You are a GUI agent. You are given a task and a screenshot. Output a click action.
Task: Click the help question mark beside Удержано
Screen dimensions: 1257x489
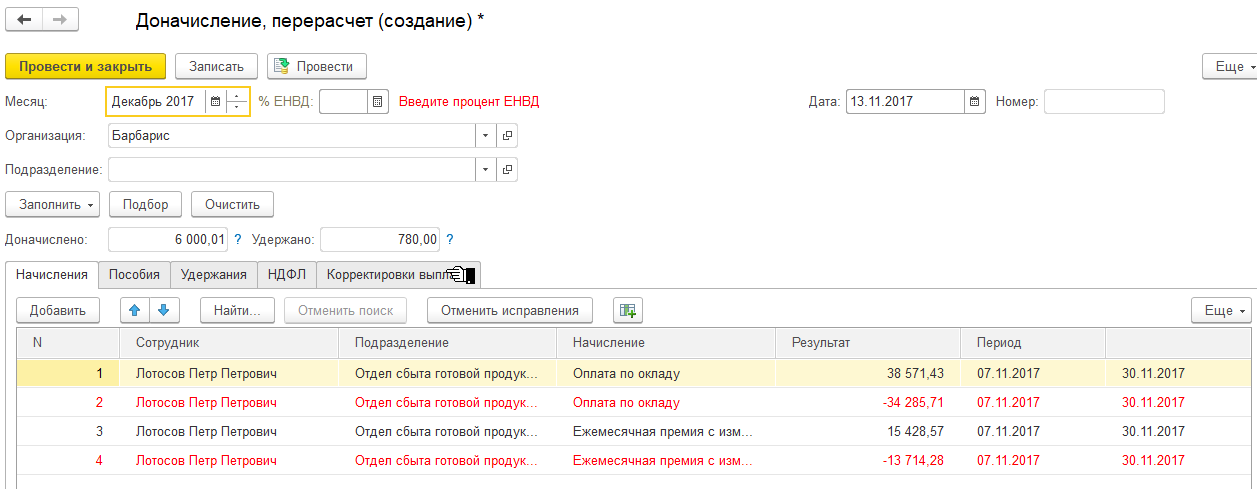450,239
